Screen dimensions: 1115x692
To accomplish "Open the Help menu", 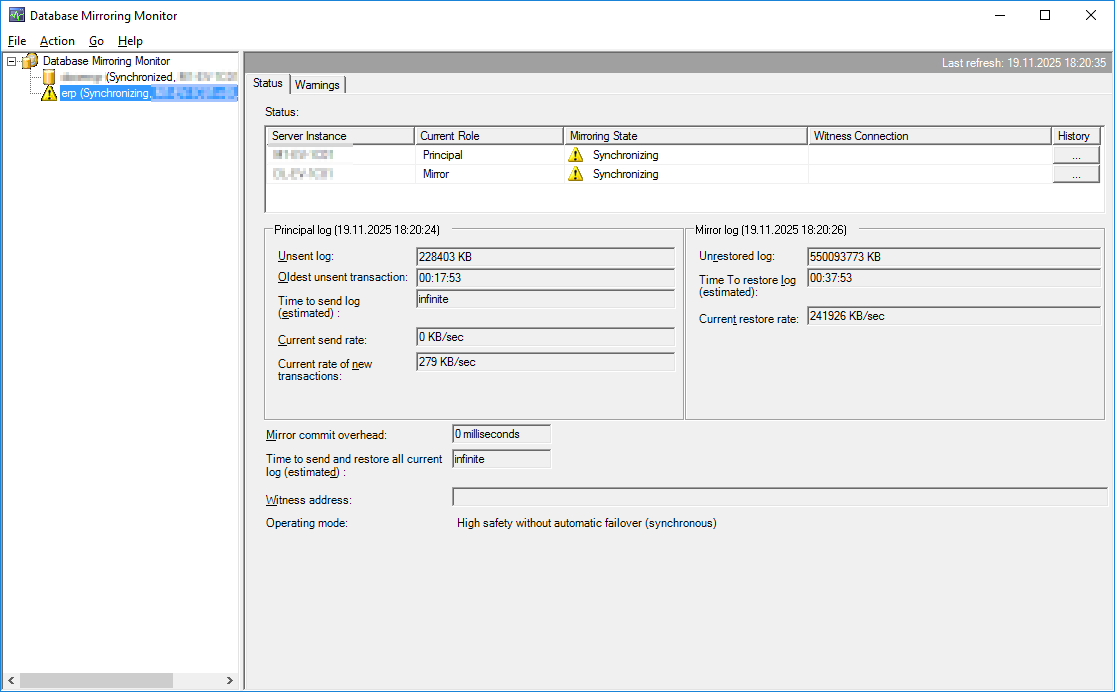I will point(130,41).
